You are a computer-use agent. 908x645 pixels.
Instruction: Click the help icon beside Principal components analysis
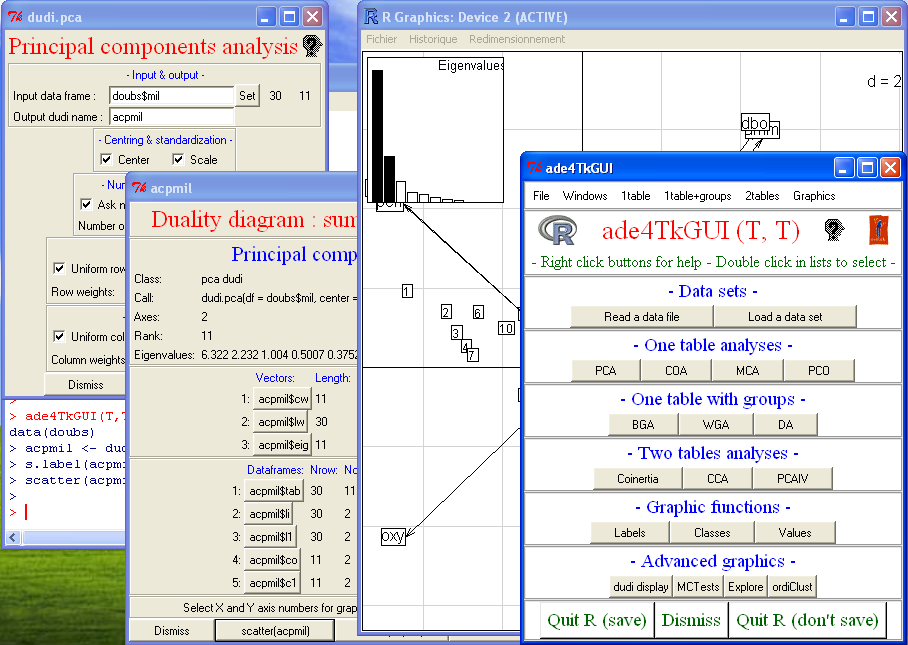[x=312, y=46]
